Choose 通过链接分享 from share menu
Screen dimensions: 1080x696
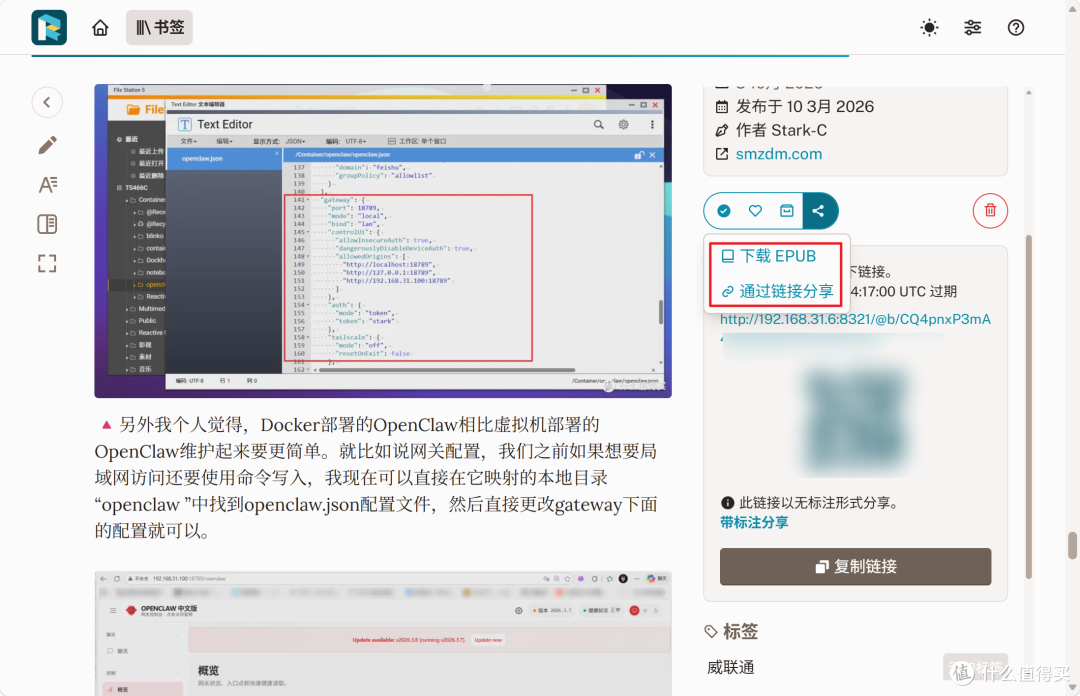pos(776,291)
